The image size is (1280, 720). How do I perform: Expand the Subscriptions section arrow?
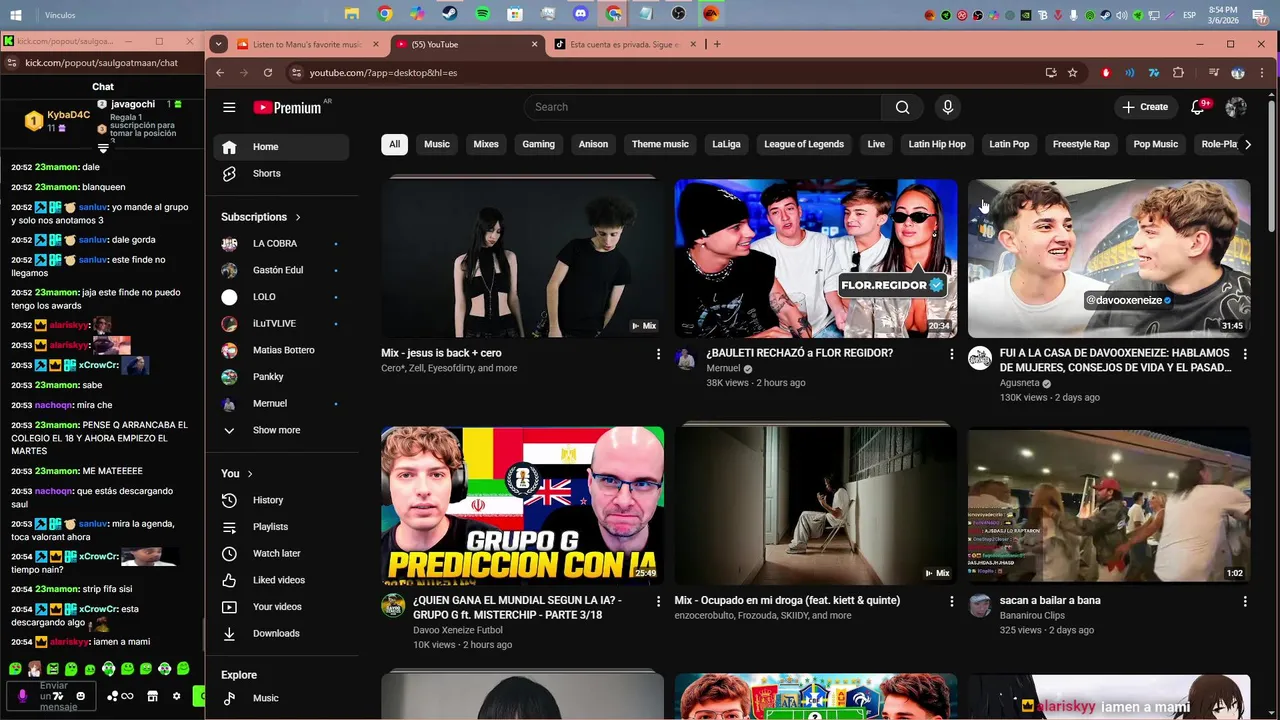point(298,217)
